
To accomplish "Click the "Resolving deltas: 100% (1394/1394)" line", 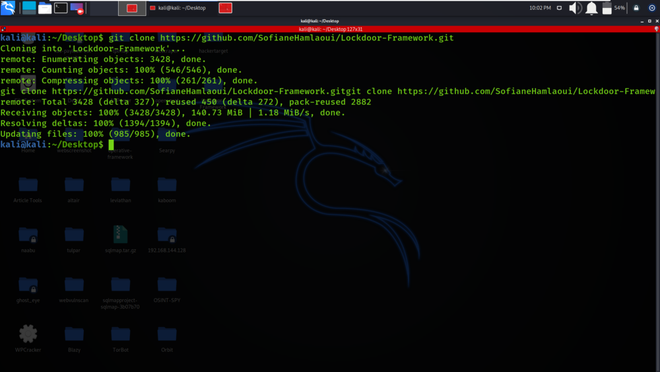I will tap(106, 123).
